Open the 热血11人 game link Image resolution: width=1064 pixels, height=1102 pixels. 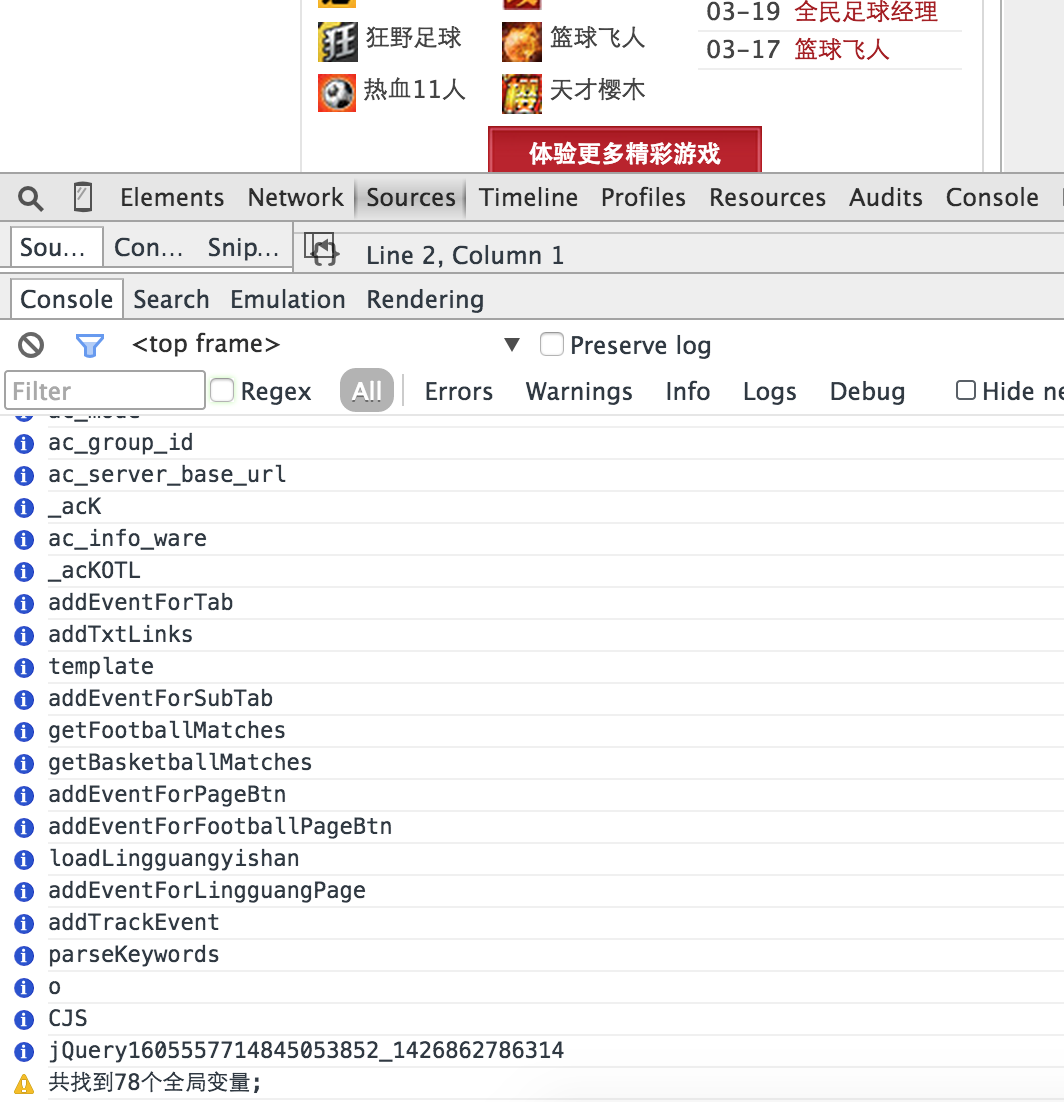pyautogui.click(x=415, y=89)
